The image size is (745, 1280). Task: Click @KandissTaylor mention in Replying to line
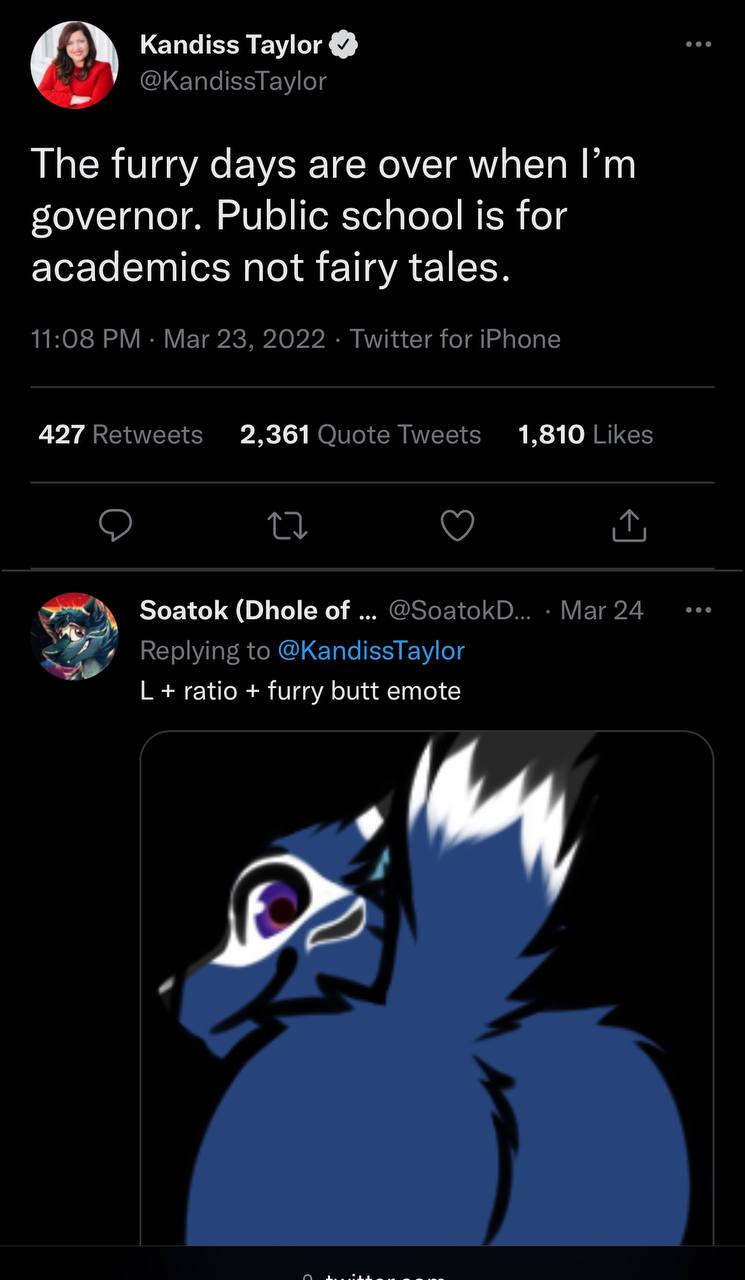pyautogui.click(x=370, y=651)
